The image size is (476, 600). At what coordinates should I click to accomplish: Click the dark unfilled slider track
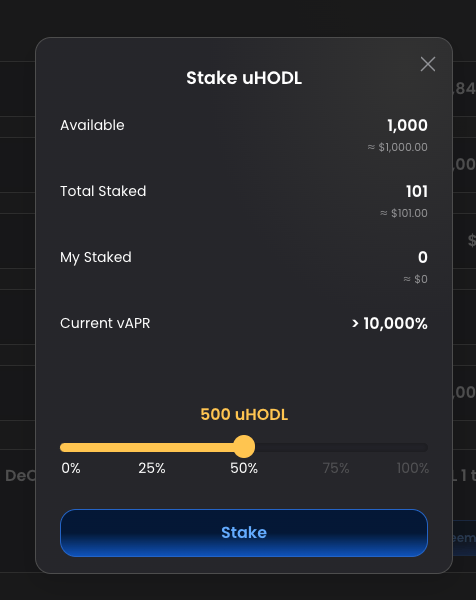point(341,447)
